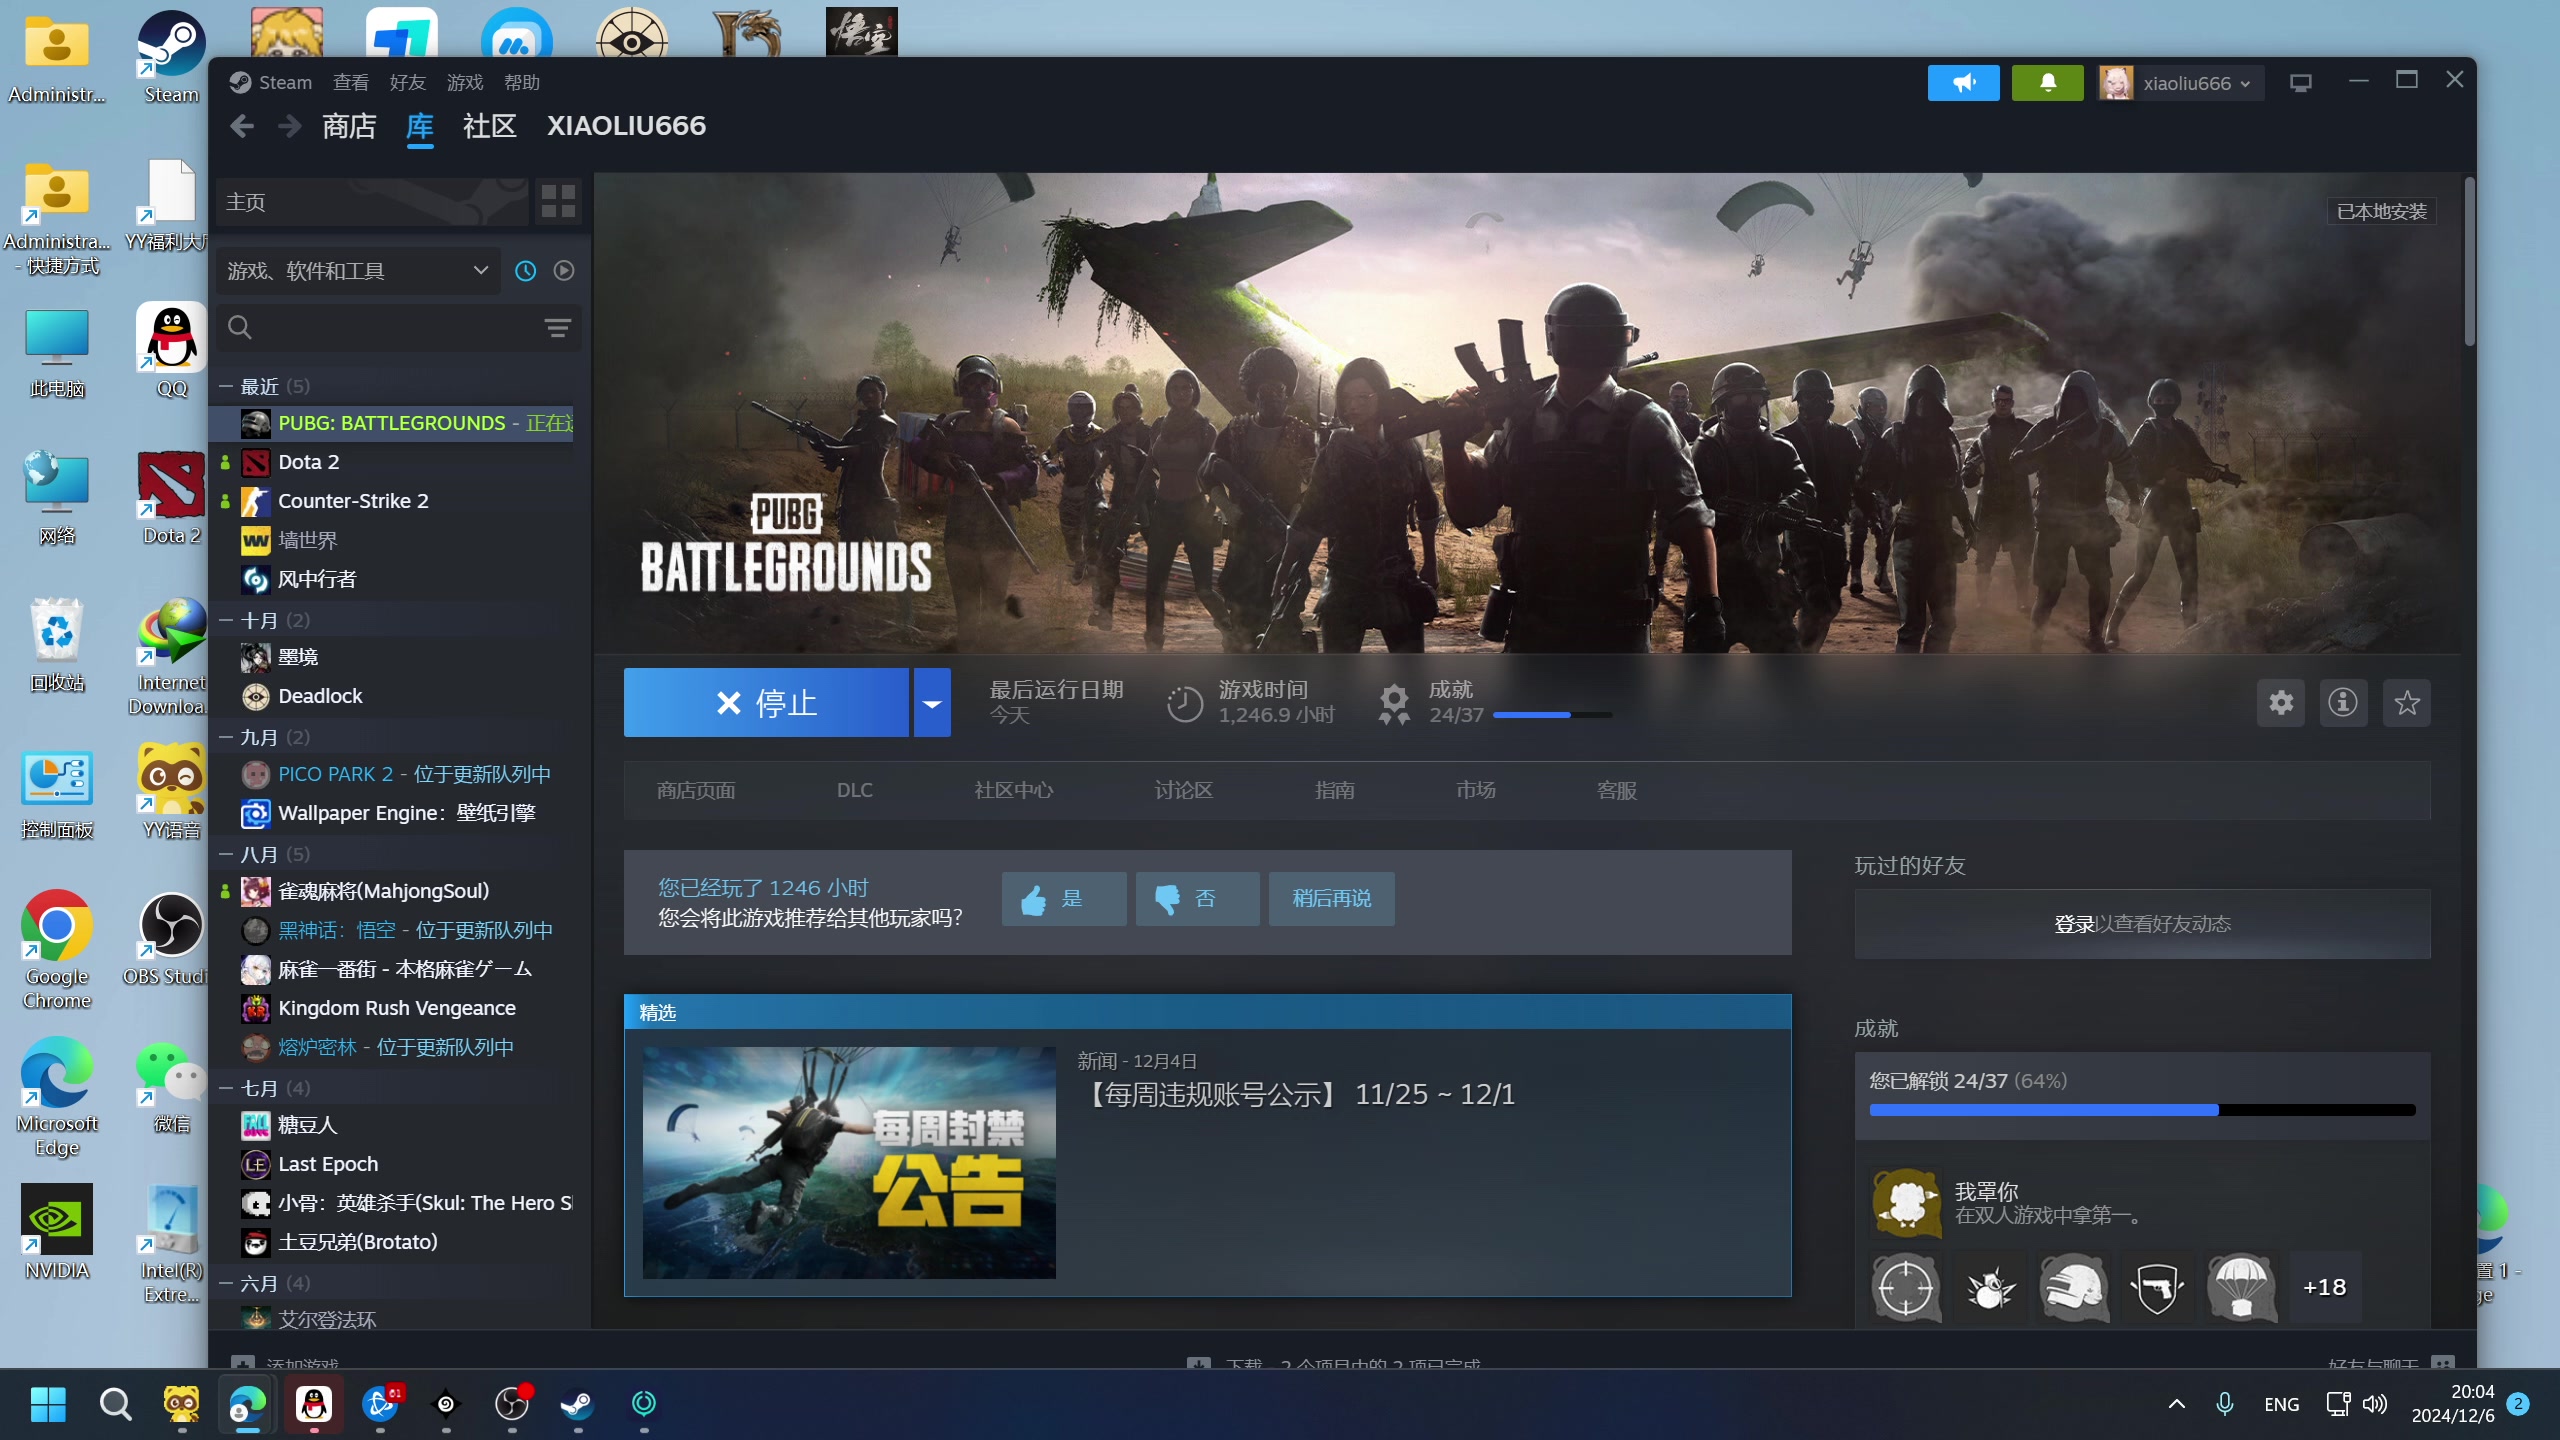The width and height of the screenshot is (2560, 1440).
Task: Select Kingdom Rush Vengeance in library
Action: (x=396, y=1008)
